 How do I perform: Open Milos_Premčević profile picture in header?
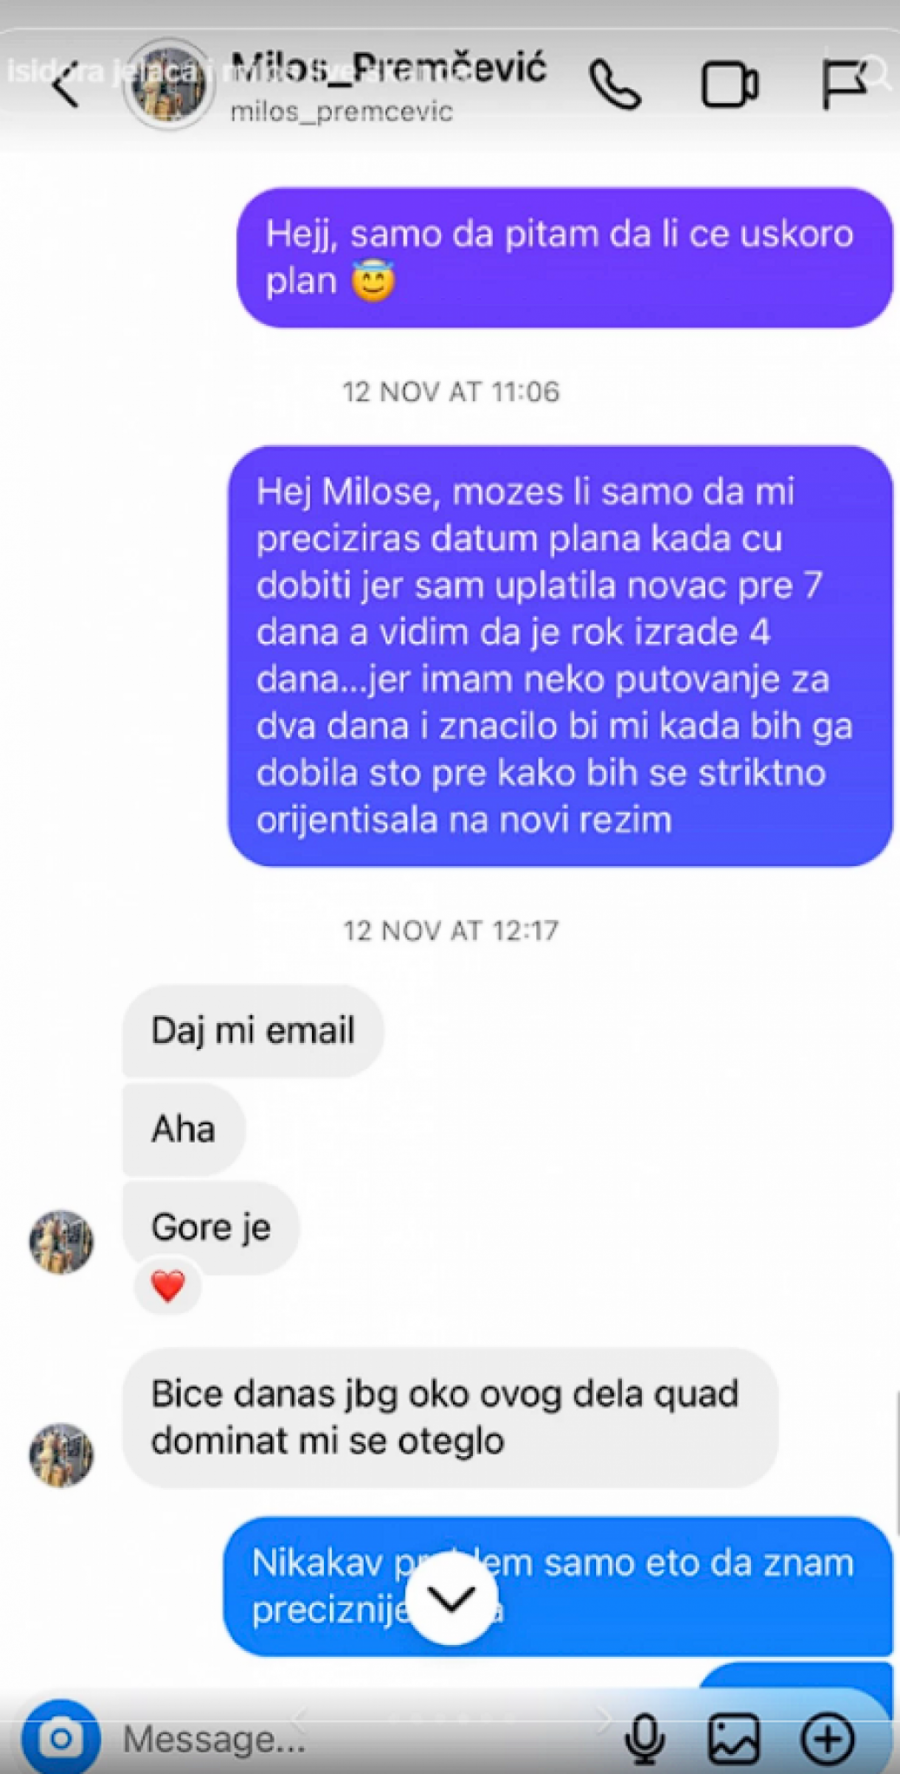pos(168,85)
